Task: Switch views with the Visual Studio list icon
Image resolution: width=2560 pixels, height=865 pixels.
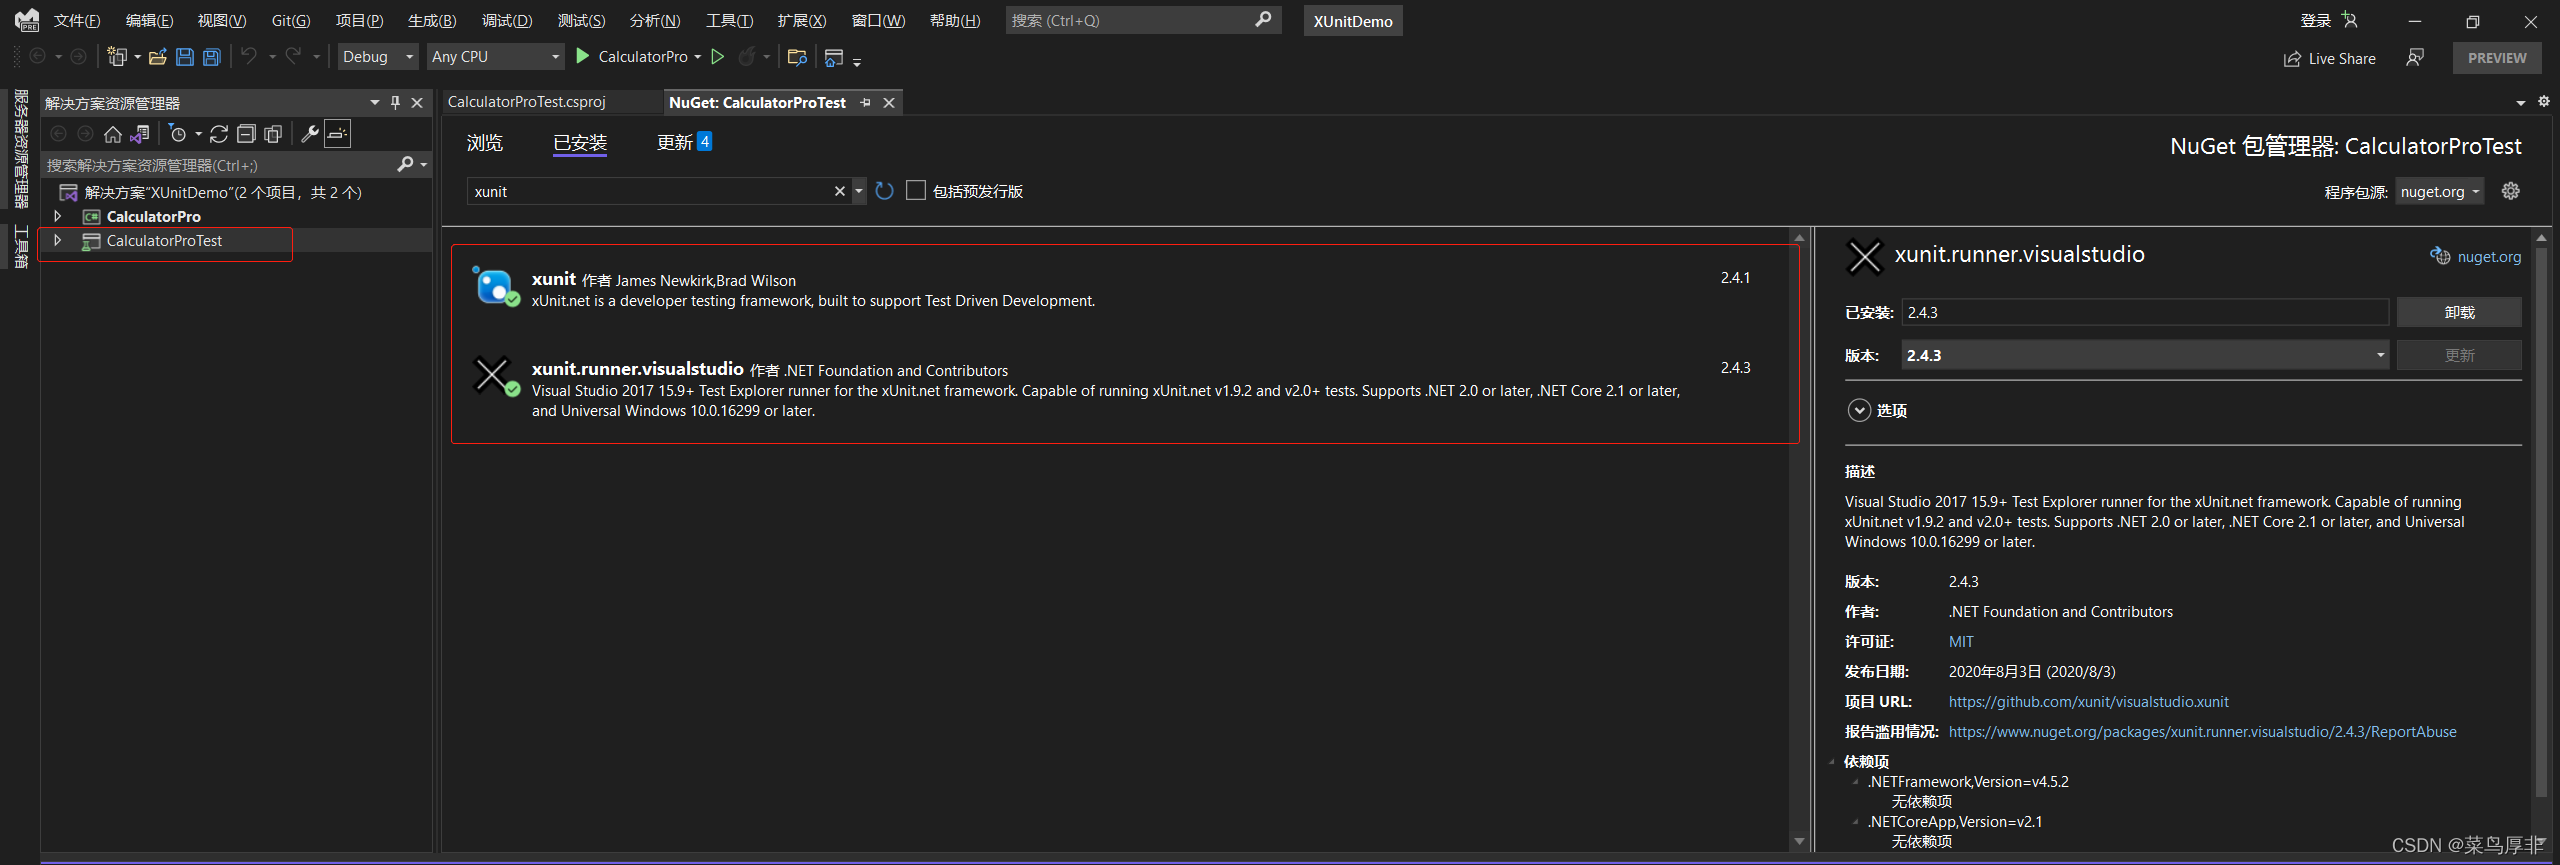Action: [140, 134]
